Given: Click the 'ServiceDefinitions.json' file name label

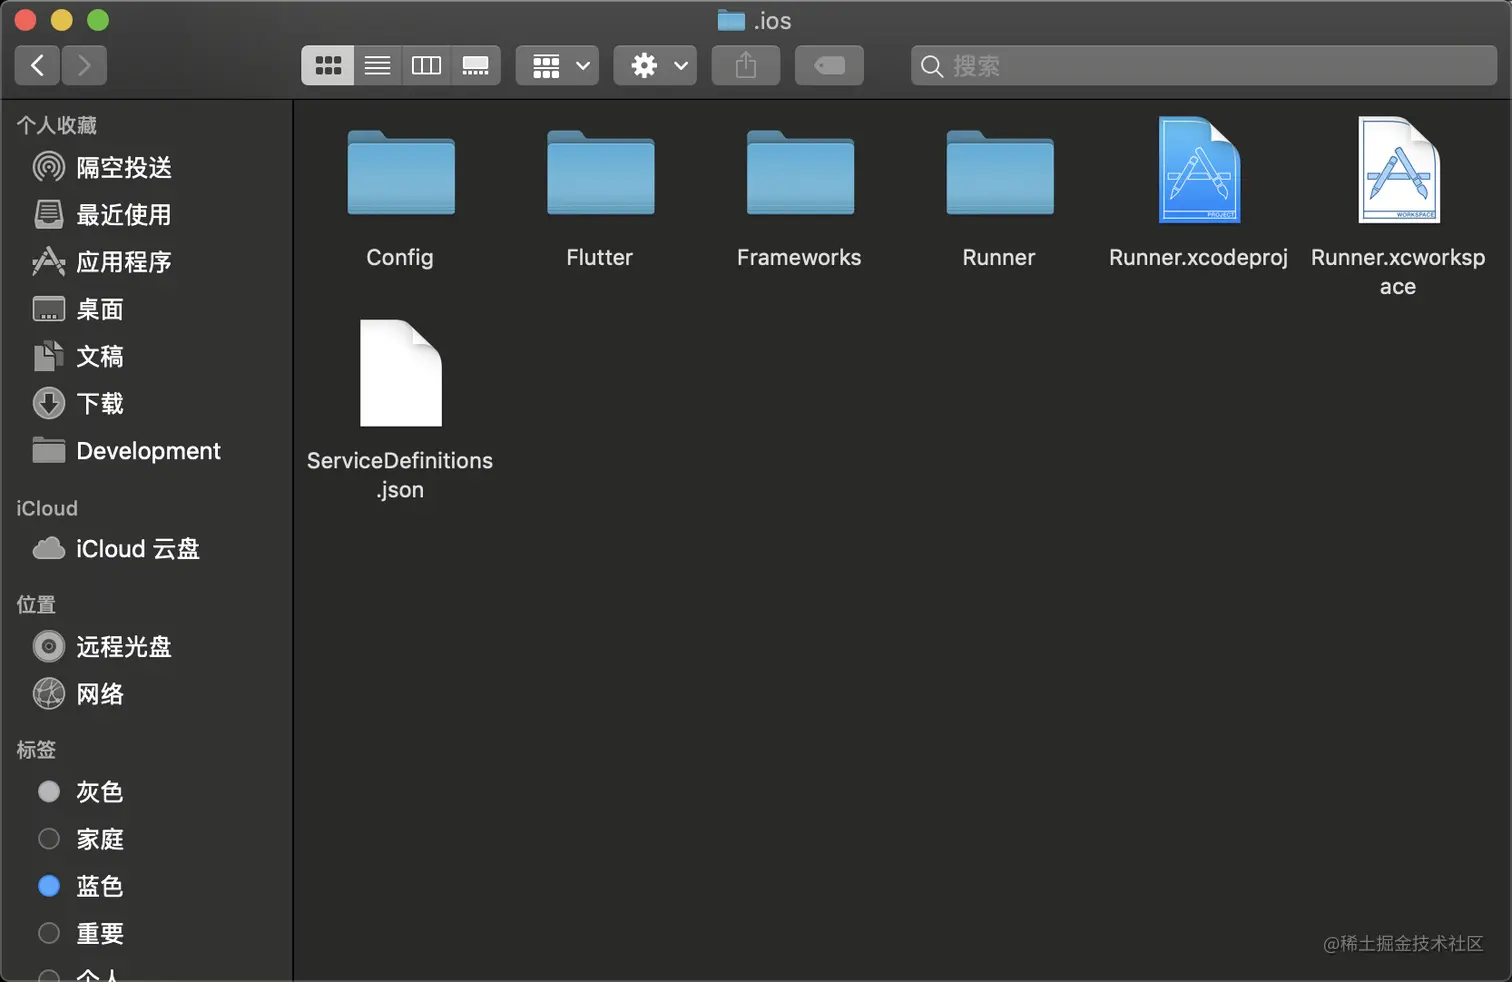Looking at the screenshot, I should click(x=400, y=475).
